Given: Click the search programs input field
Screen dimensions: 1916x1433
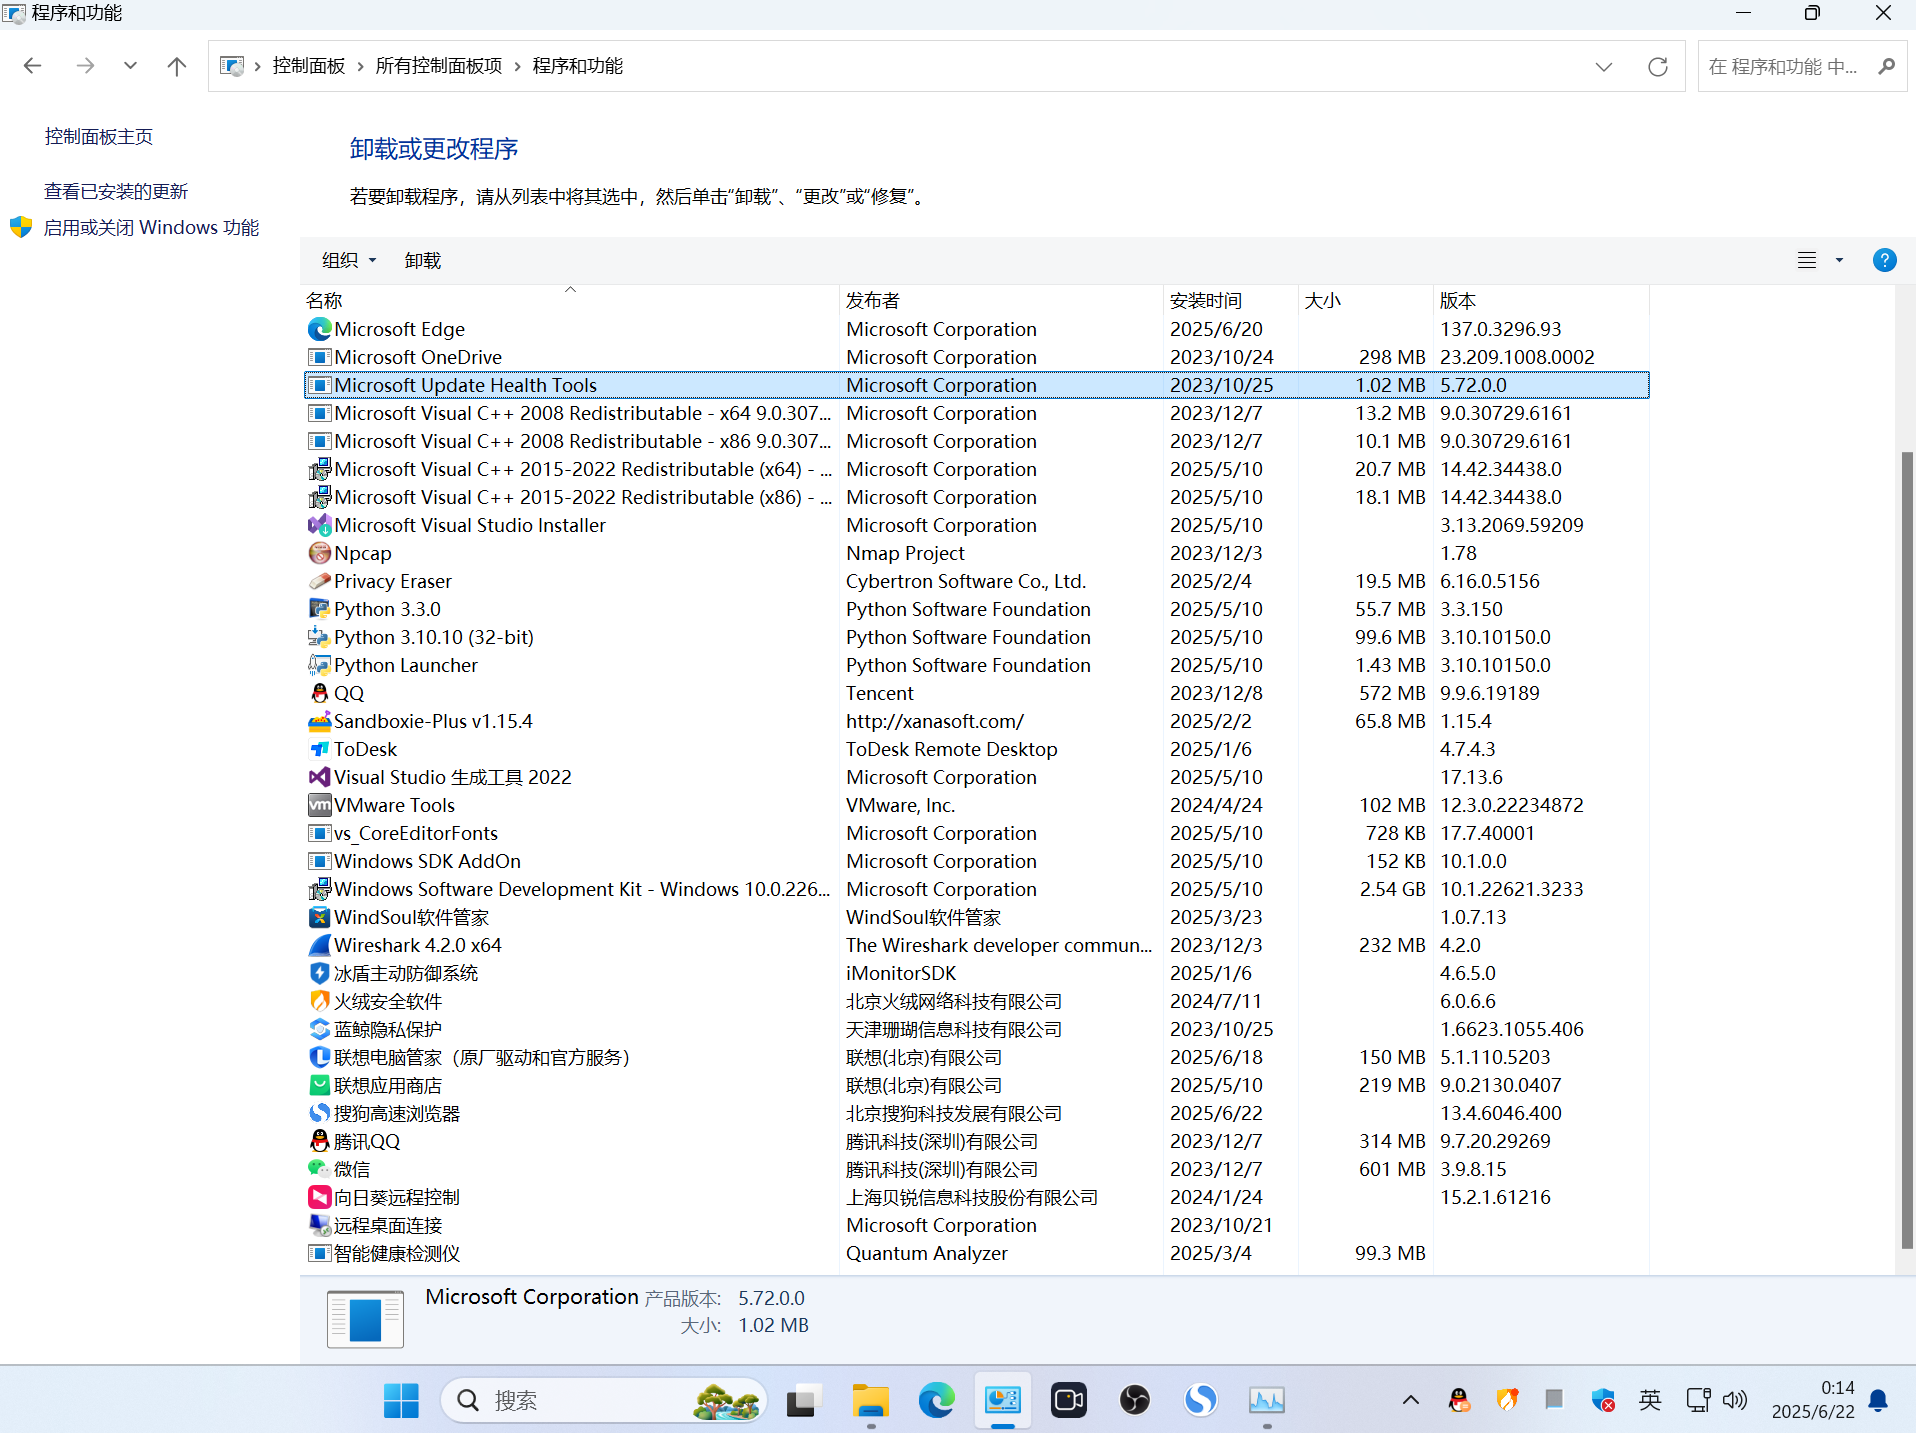Looking at the screenshot, I should click(1786, 66).
